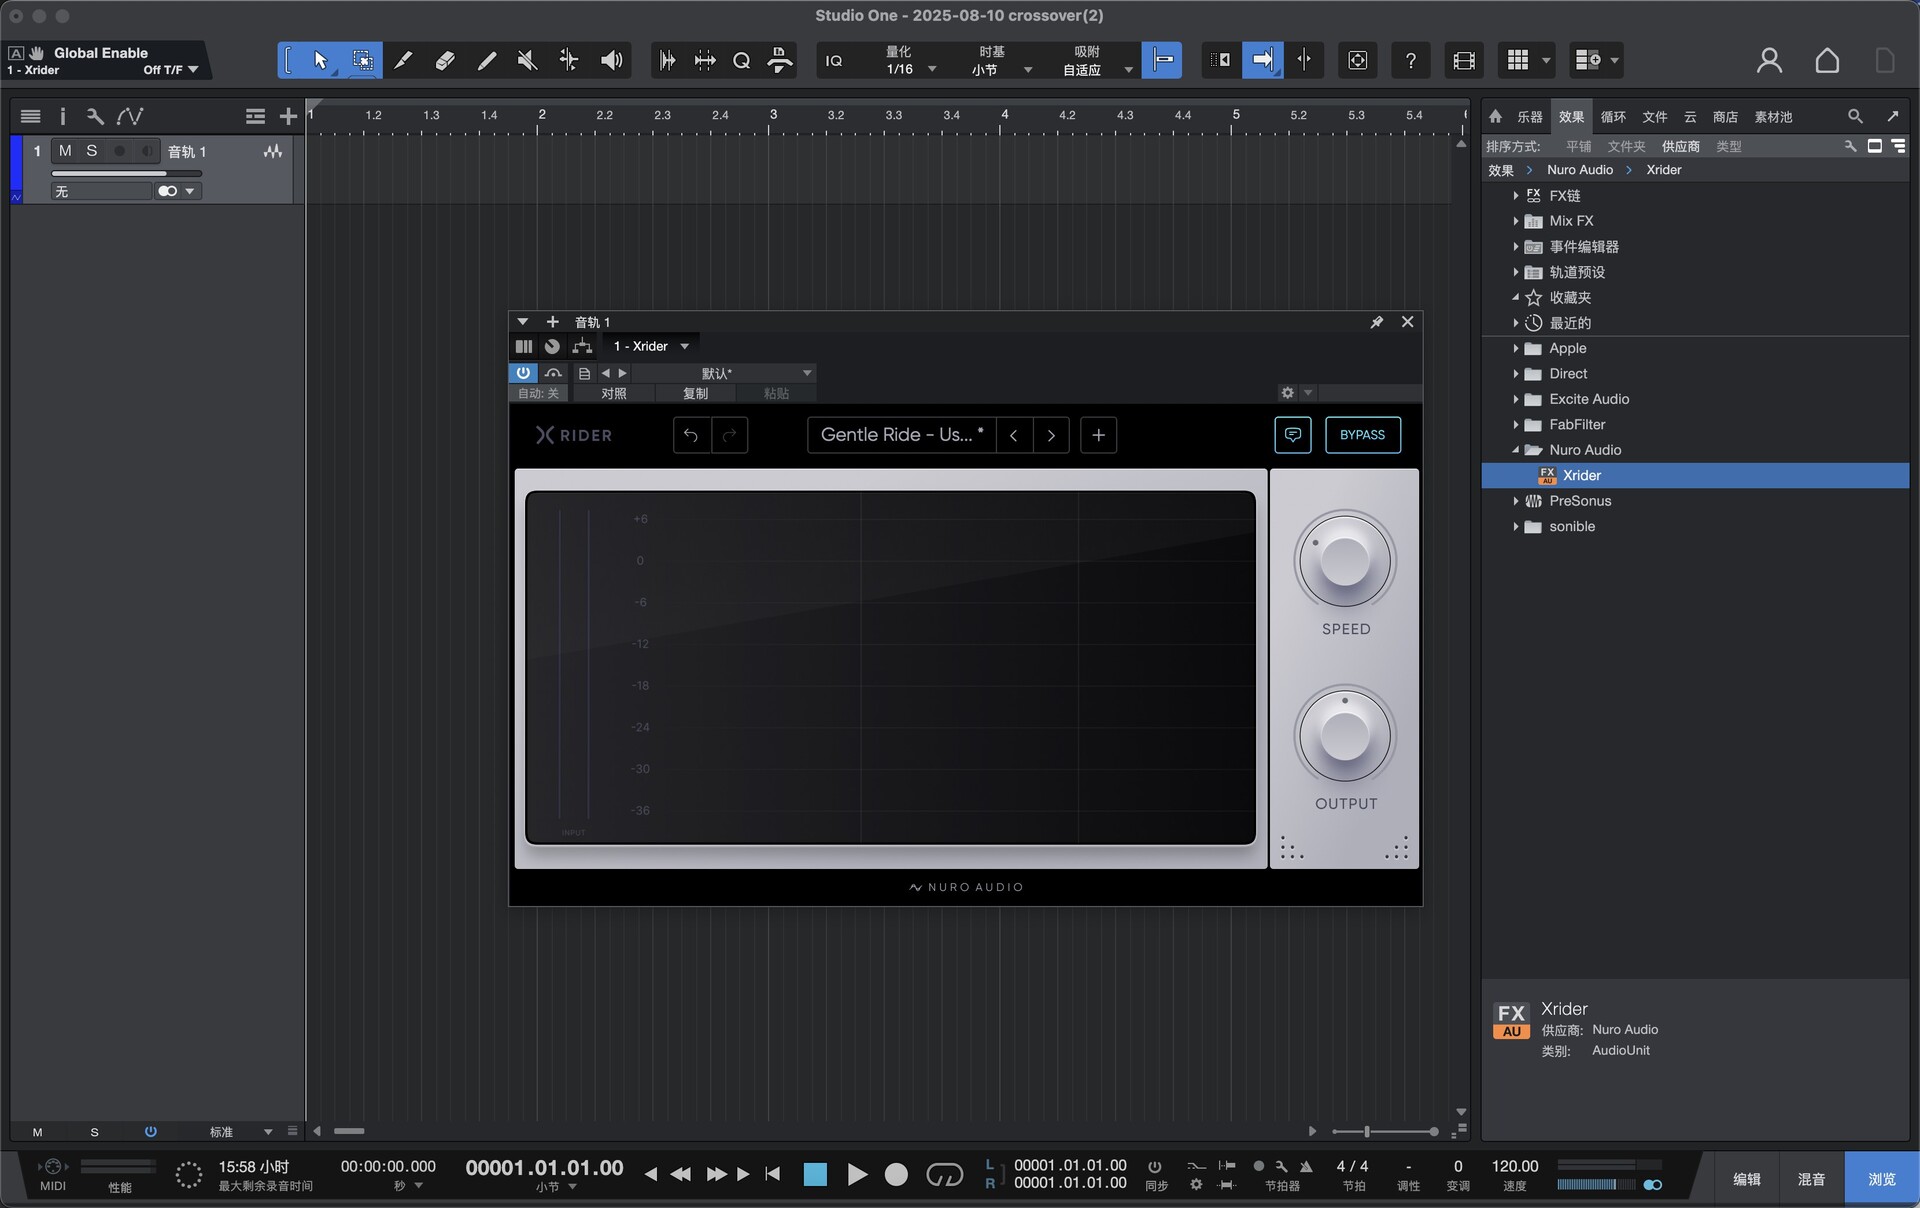
Task: Start playback with the Play button
Action: tap(857, 1175)
